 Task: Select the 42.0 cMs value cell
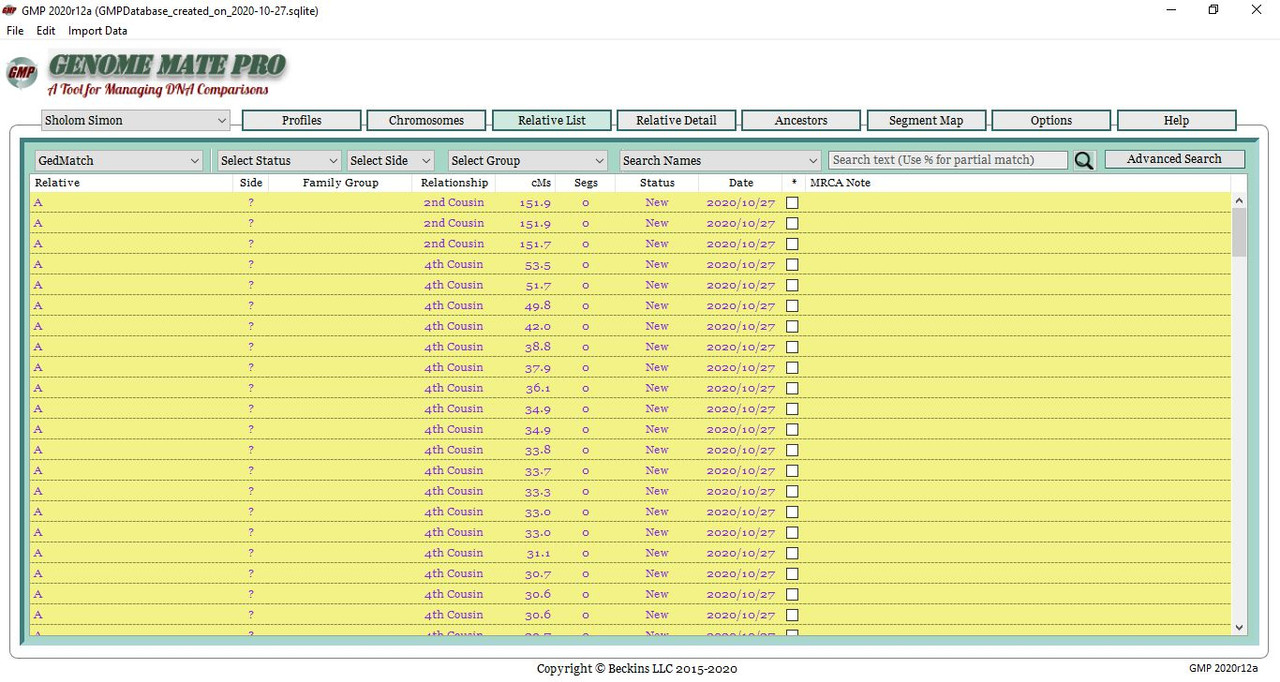tap(538, 327)
